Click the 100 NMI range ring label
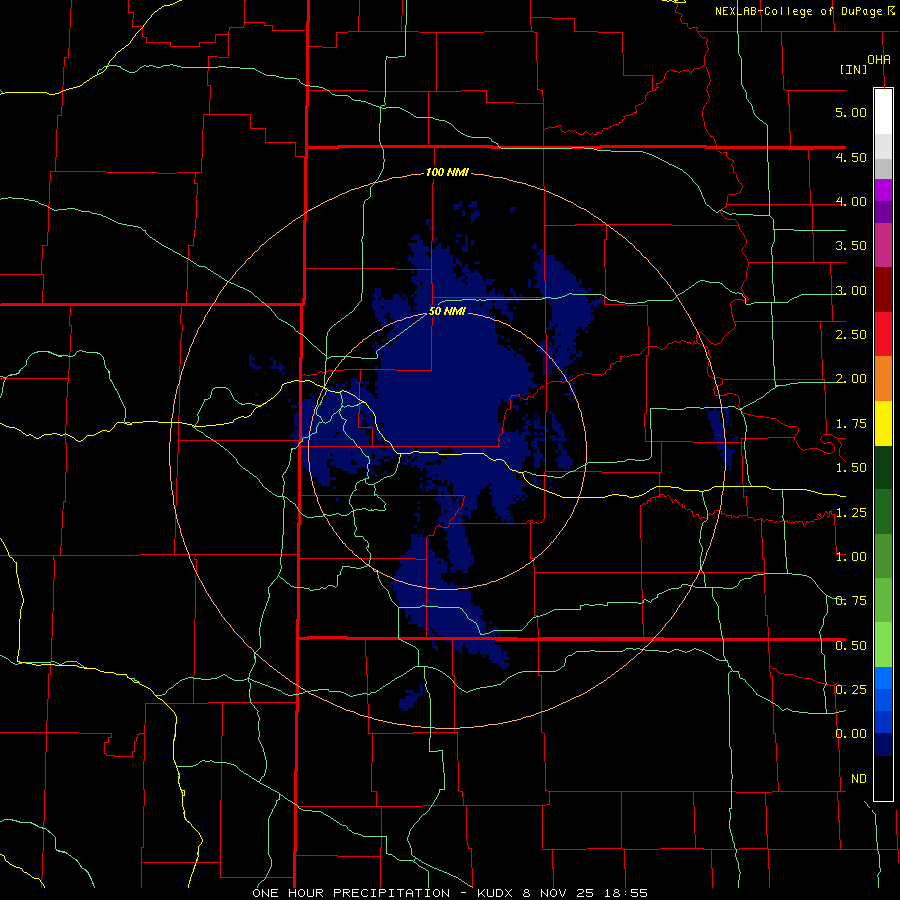 pyautogui.click(x=447, y=172)
